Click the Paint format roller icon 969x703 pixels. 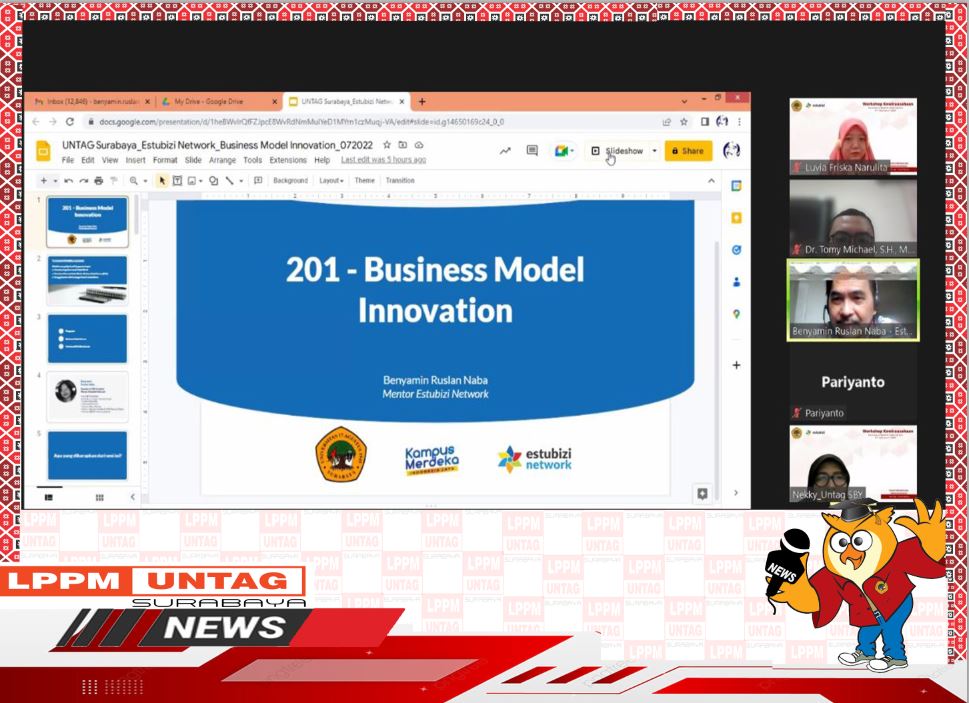(114, 180)
